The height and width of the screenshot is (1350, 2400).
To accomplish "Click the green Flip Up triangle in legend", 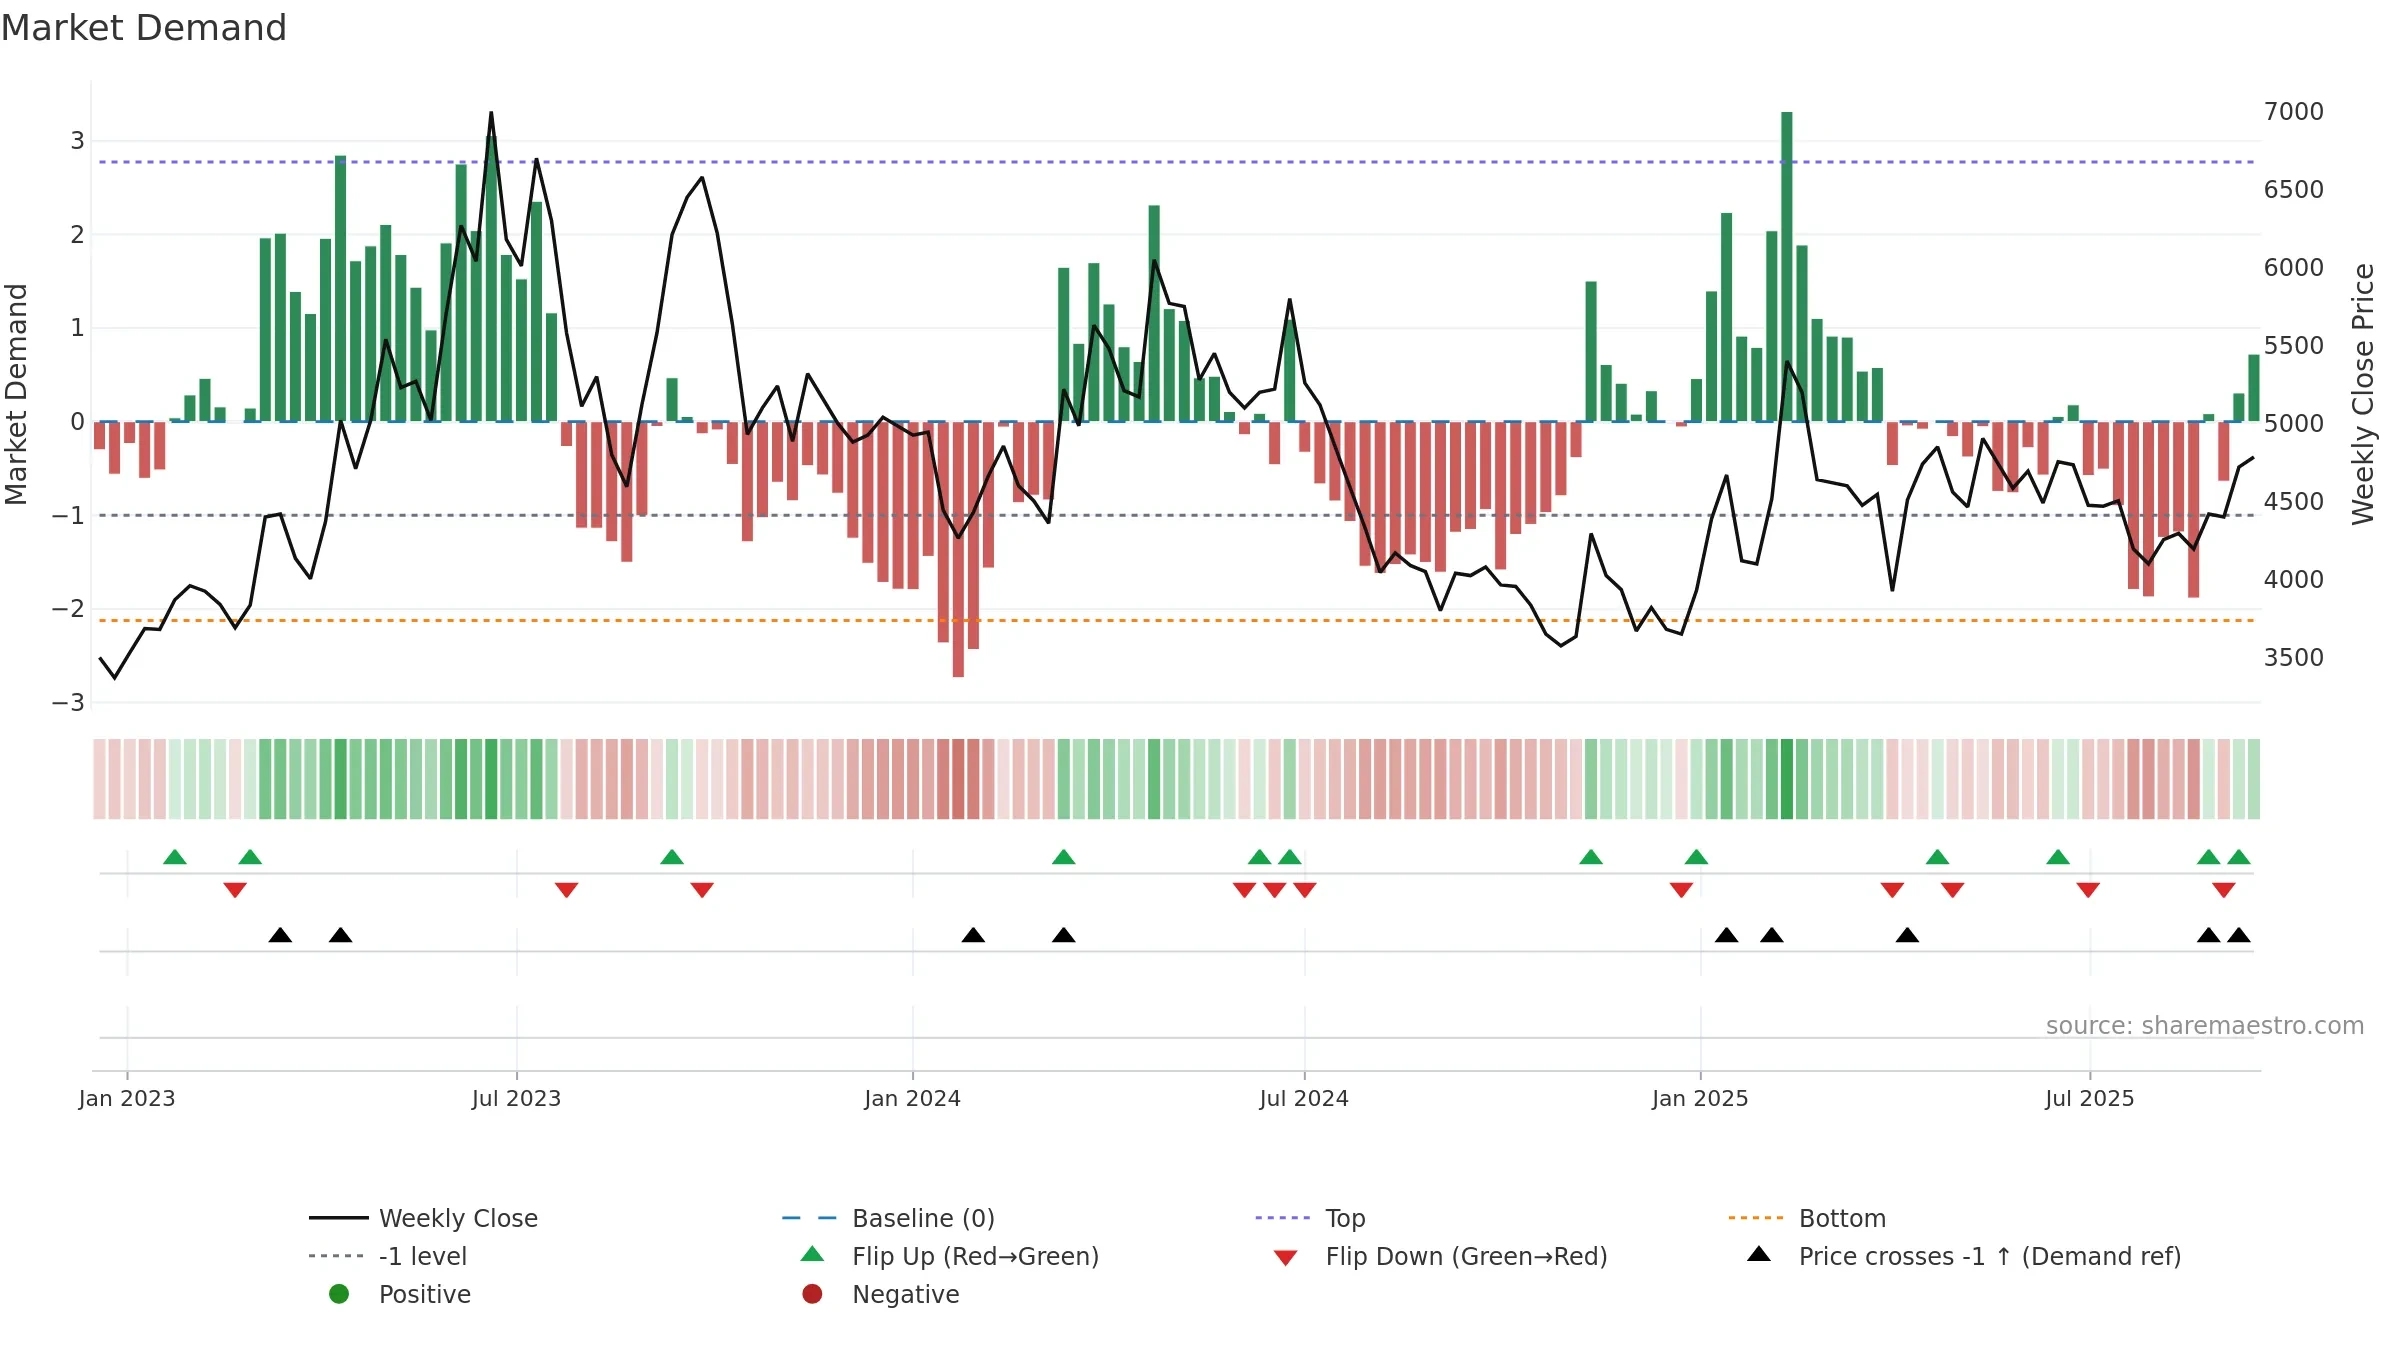I will coord(812,1254).
